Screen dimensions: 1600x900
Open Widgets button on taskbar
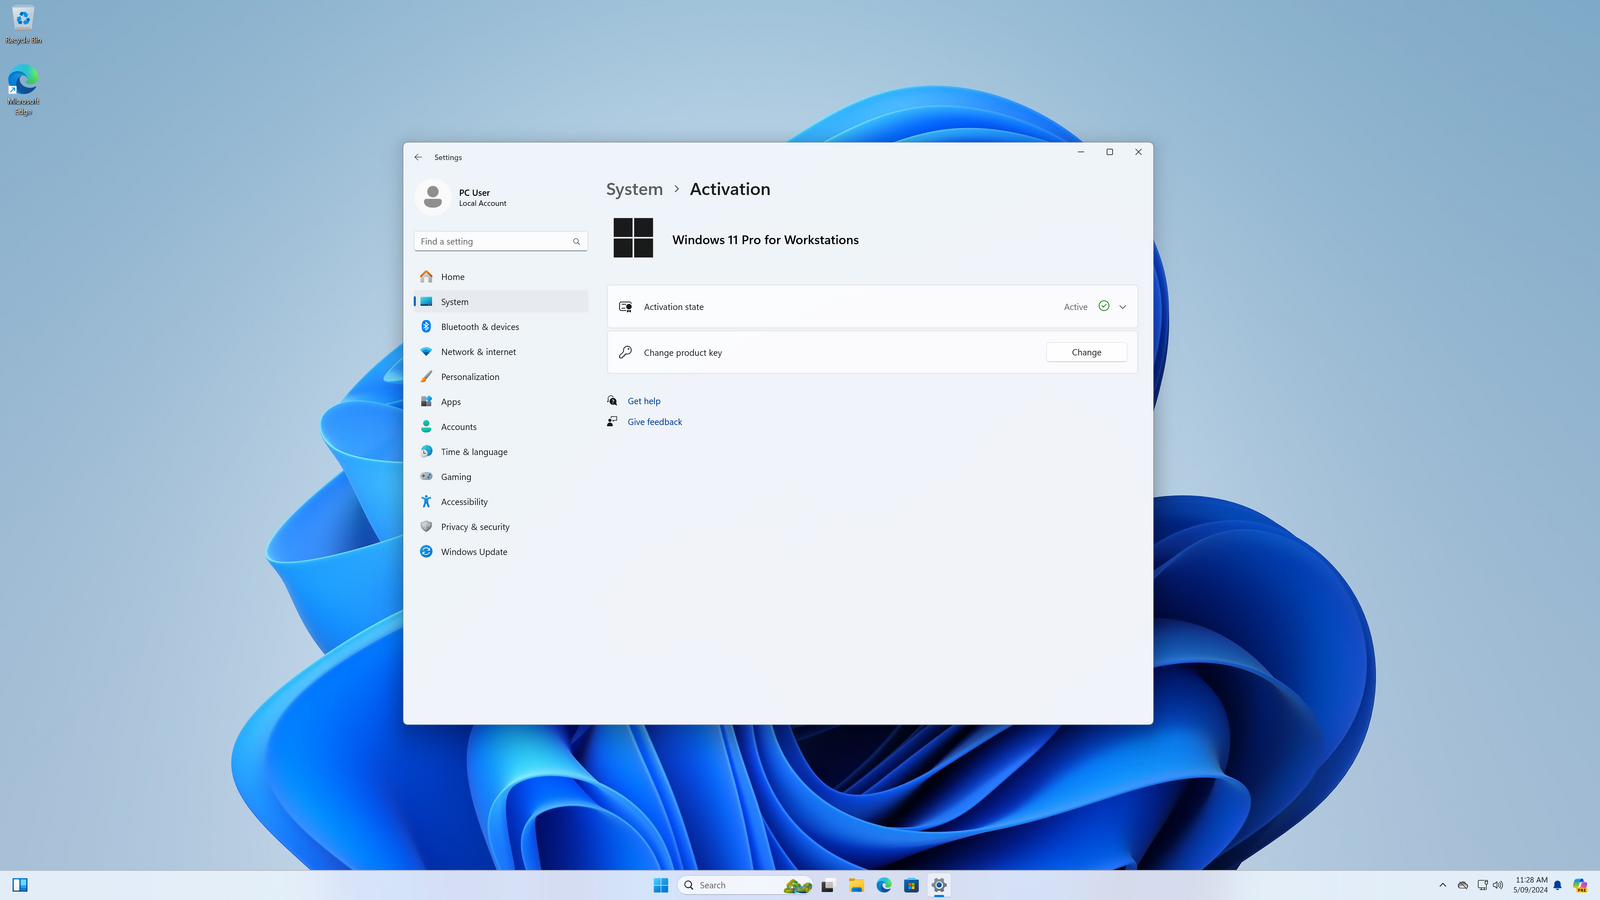click(x=20, y=885)
